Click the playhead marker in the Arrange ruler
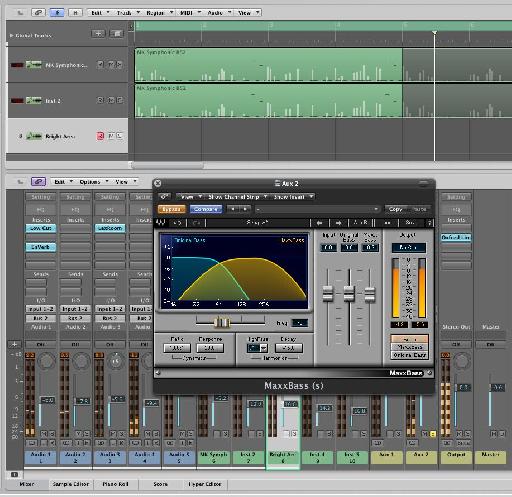512x497 pixels. (x=434, y=32)
